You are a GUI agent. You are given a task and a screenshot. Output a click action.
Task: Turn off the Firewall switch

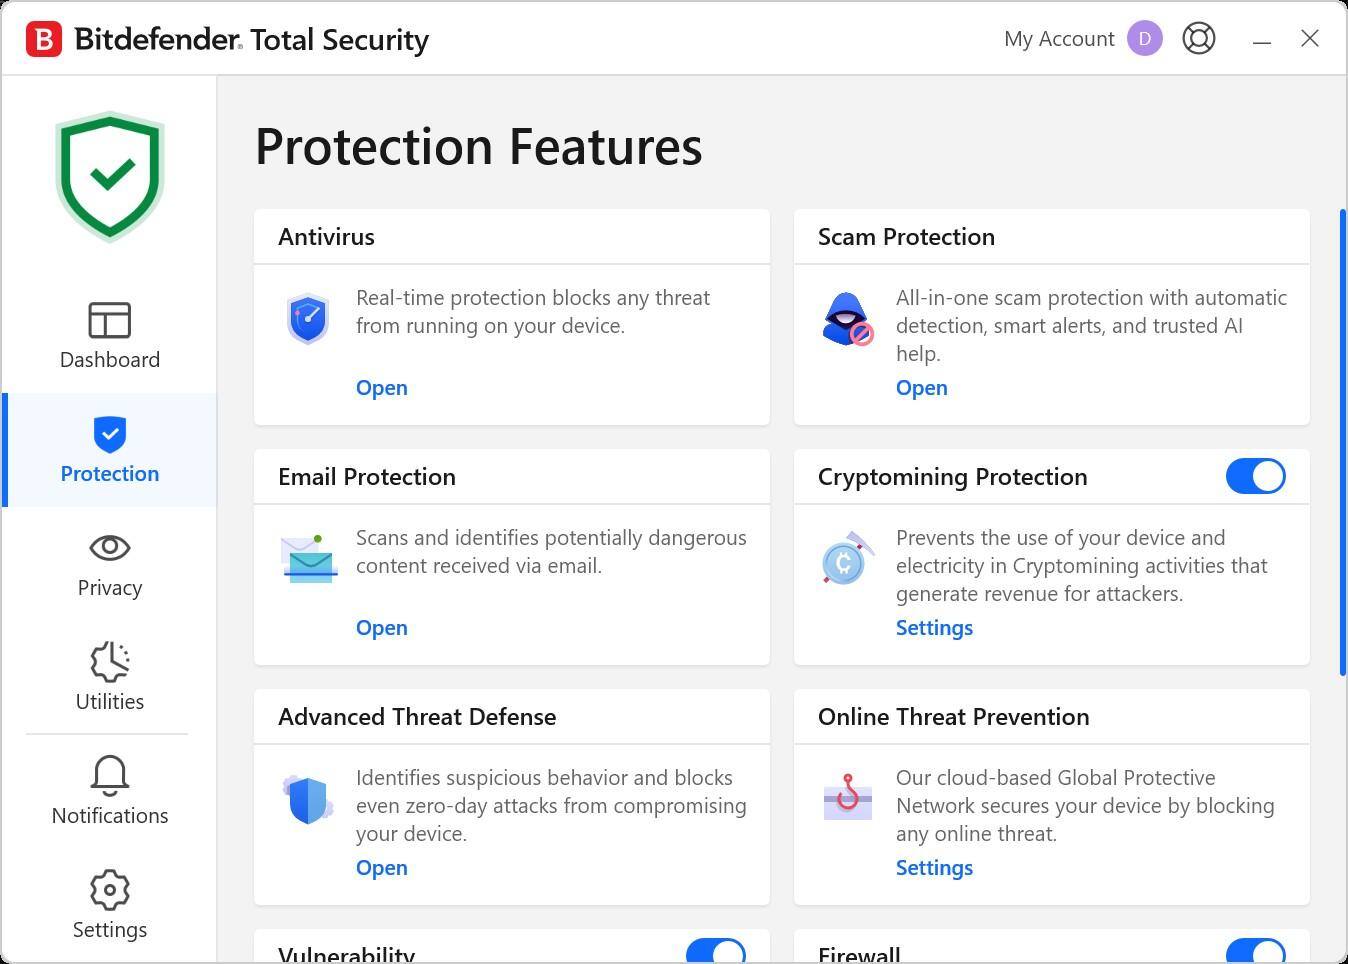[1255, 951]
